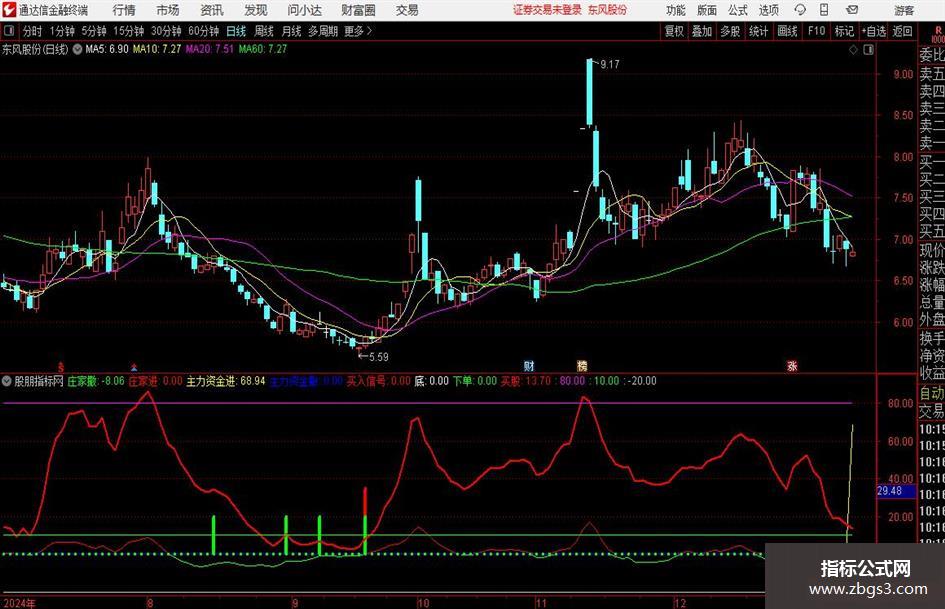Image resolution: width=945 pixels, height=609 pixels.
Task: Click the MA20: 7.51 purple label
Action: pyautogui.click(x=210, y=49)
